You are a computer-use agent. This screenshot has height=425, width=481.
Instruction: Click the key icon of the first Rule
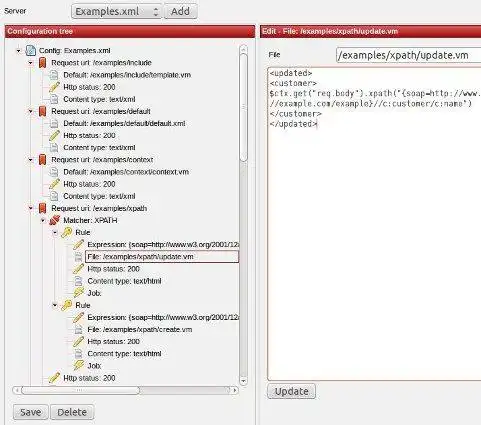click(x=67, y=232)
